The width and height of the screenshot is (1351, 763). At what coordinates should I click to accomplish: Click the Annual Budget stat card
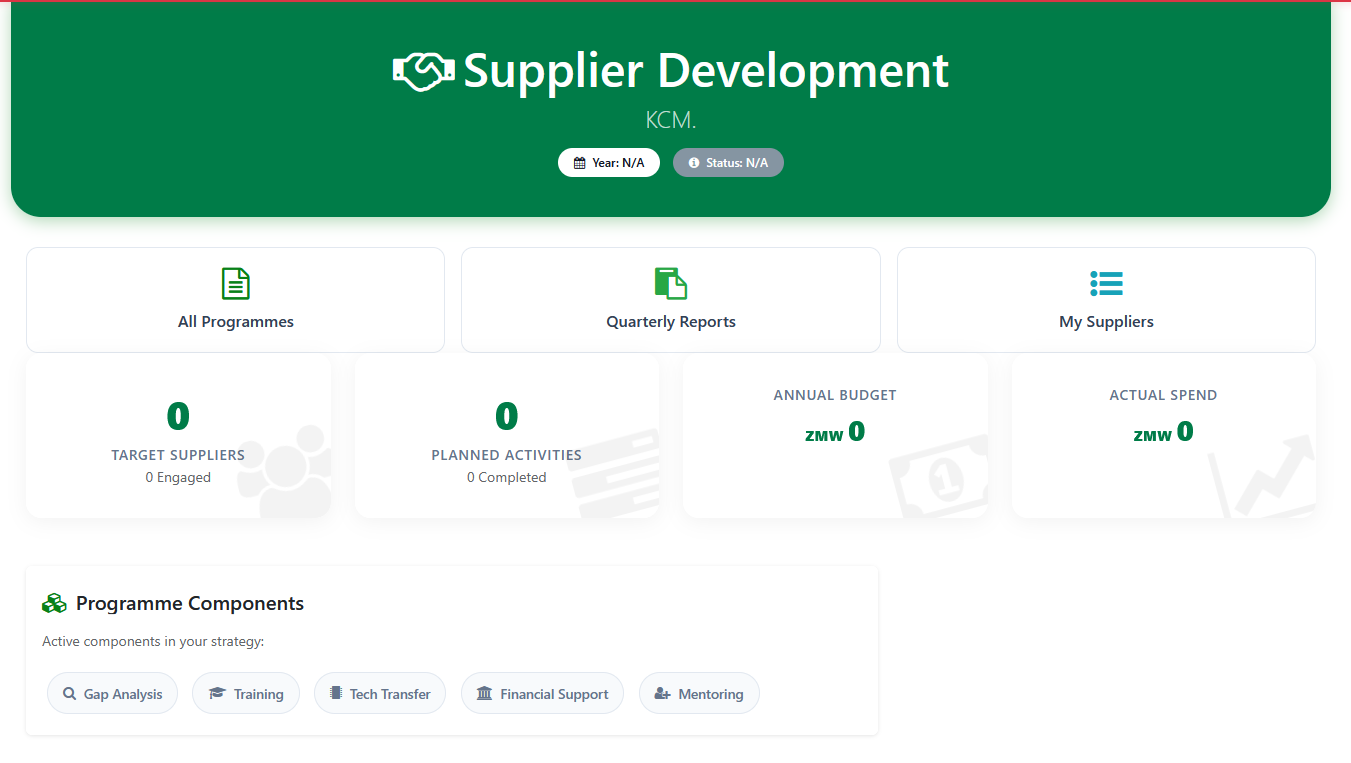point(835,437)
